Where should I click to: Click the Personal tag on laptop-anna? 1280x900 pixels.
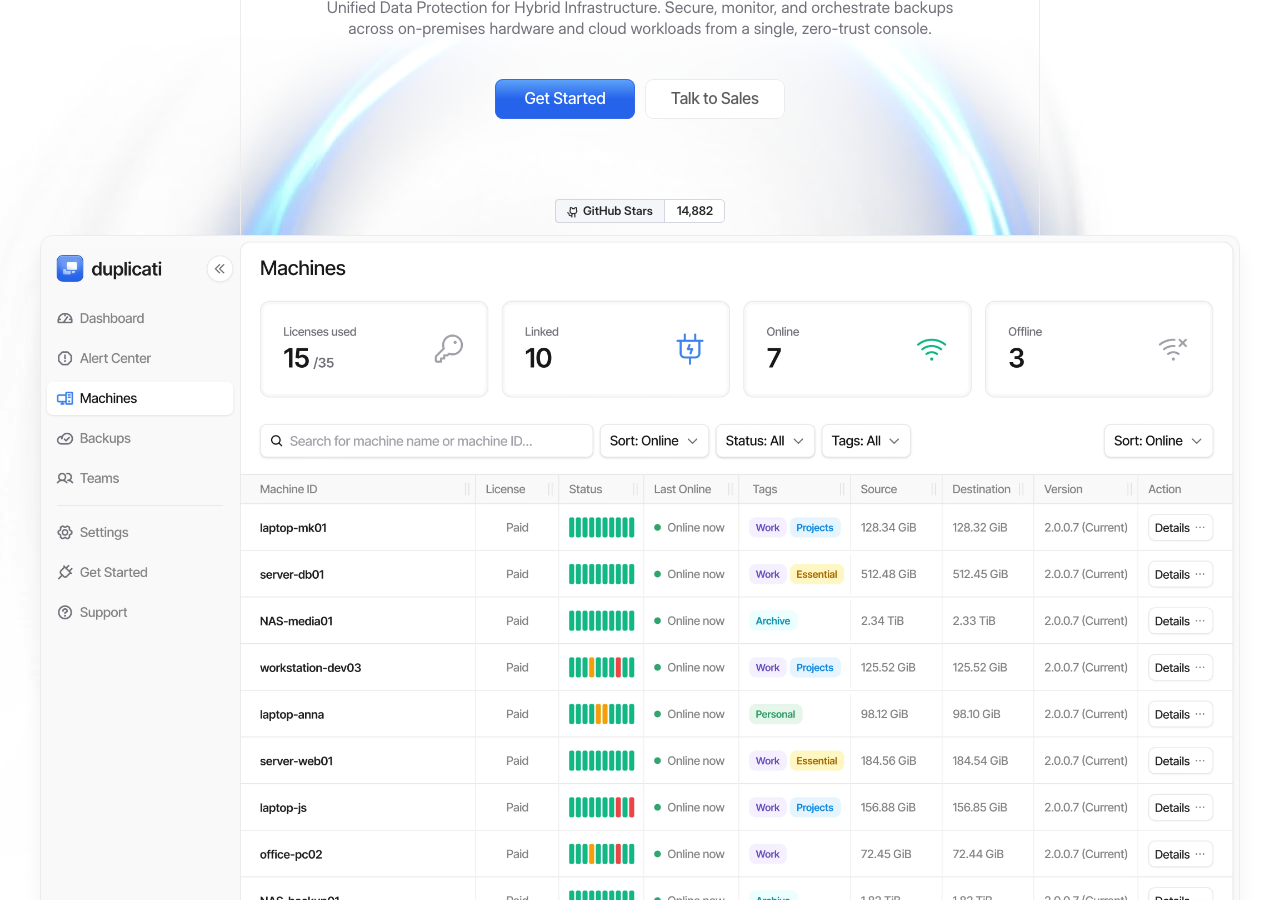click(776, 714)
